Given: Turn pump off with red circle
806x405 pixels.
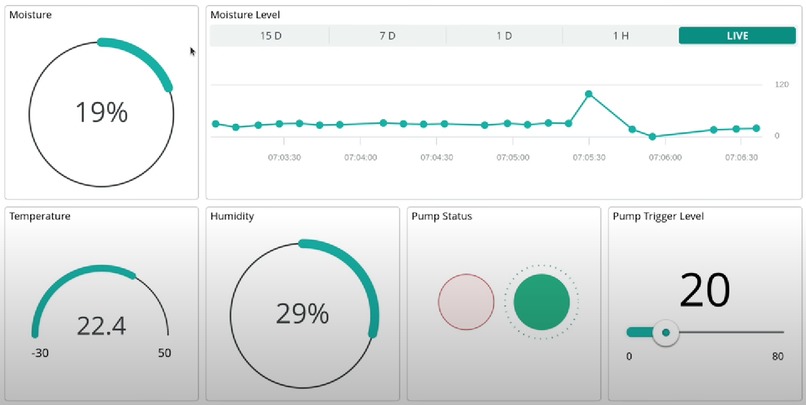Looking at the screenshot, I should point(466,302).
